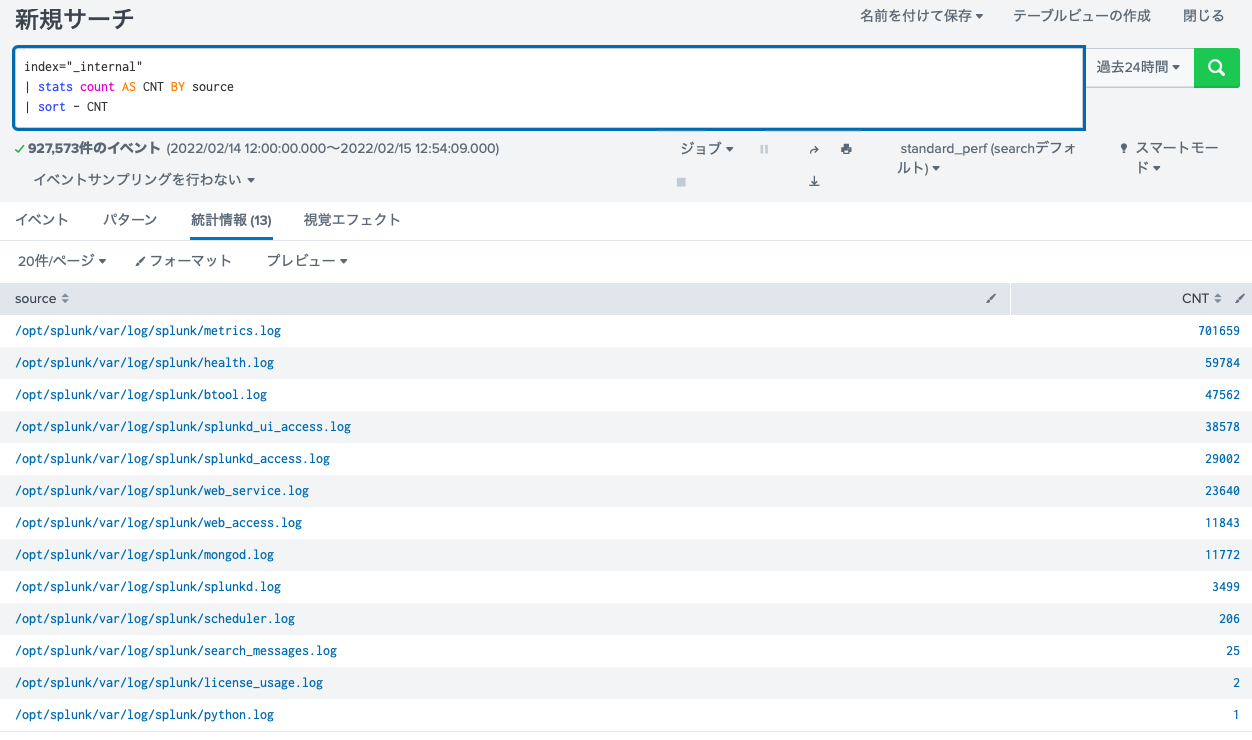
Task: Switch to the パターン tab
Action: [x=130, y=219]
